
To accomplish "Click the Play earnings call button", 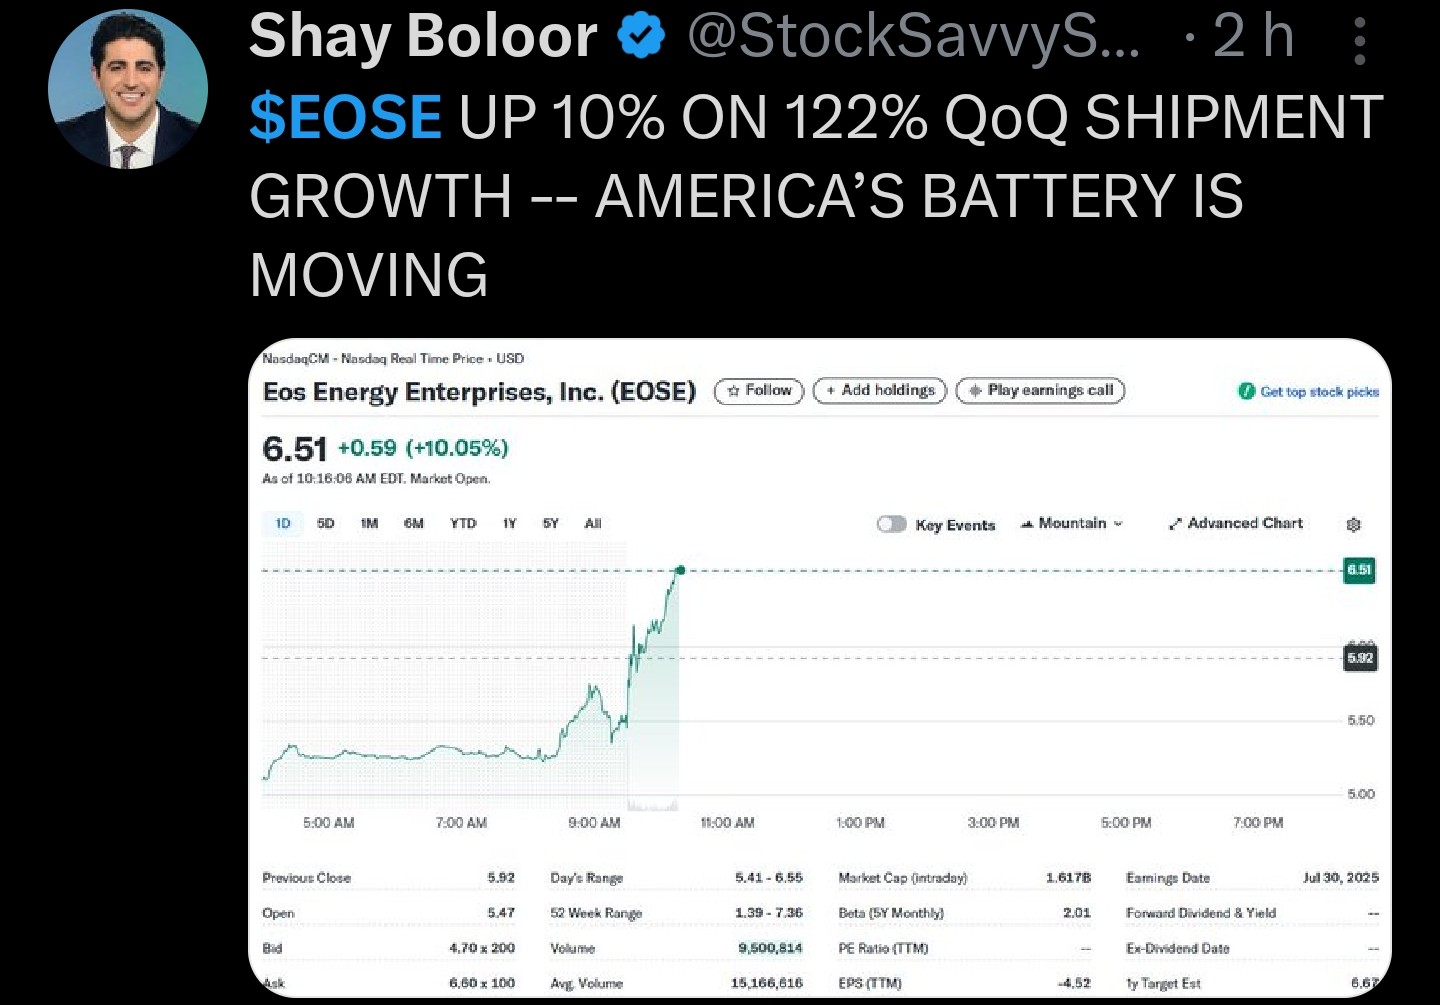I will pyautogui.click(x=1040, y=391).
